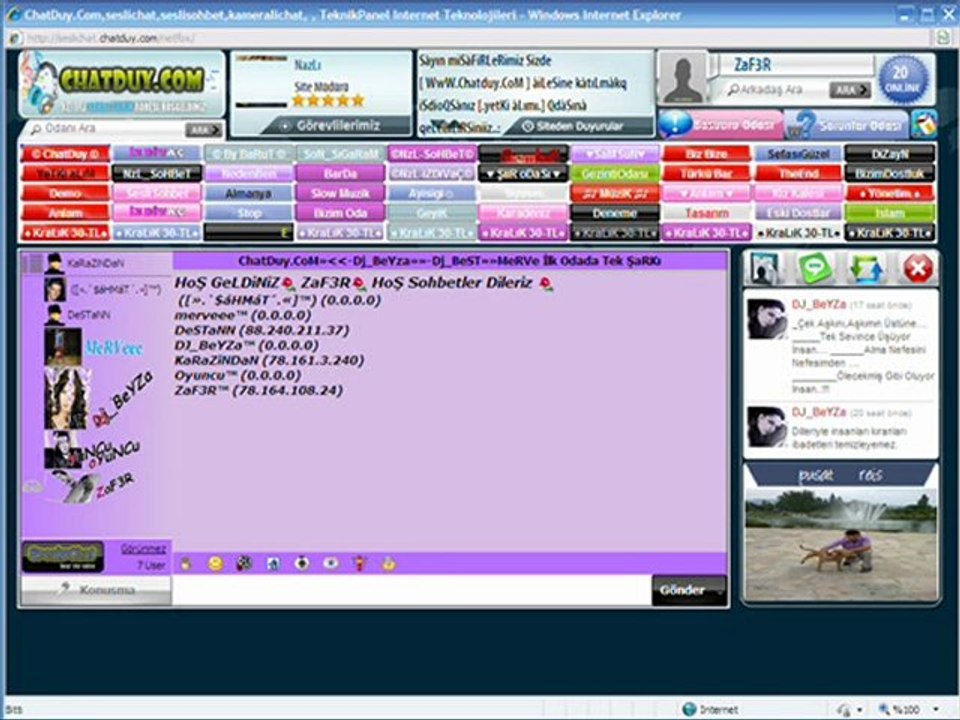Select DeSTaNN in the user list
The image size is (960, 720).
click(x=80, y=315)
